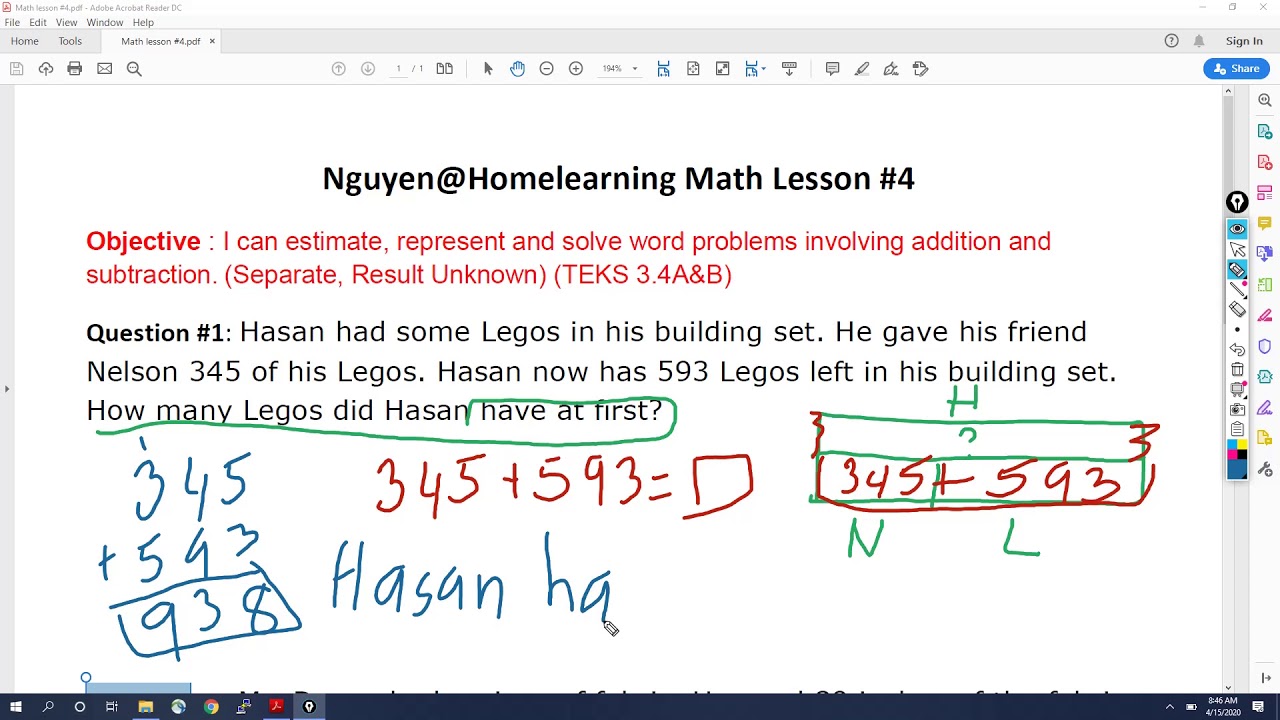This screenshot has width=1280, height=720.
Task: Open the File menu
Action: tap(12, 22)
